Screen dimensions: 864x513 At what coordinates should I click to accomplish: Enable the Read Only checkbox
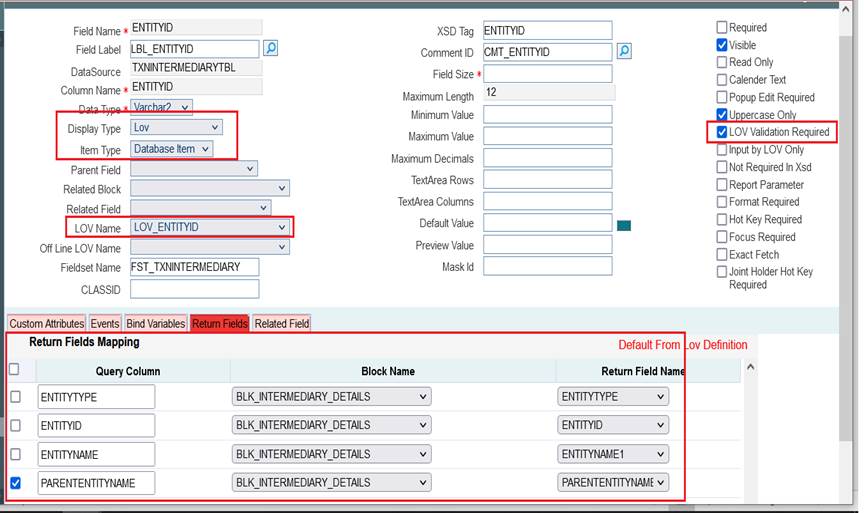point(722,62)
